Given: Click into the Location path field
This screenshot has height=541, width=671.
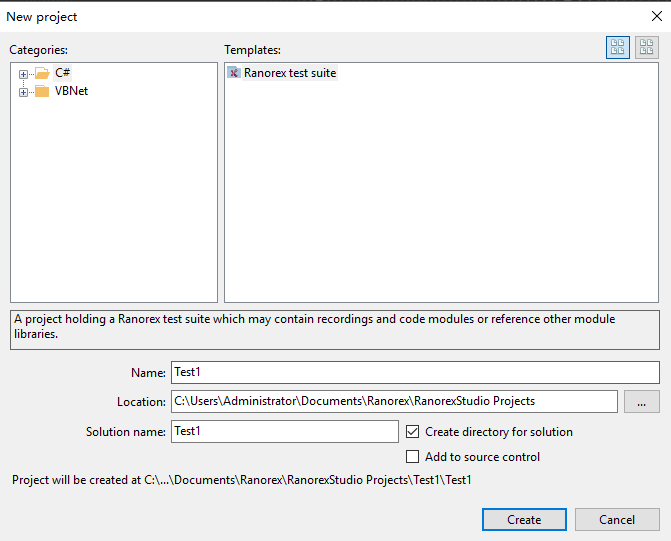Looking at the screenshot, I should click(394, 401).
